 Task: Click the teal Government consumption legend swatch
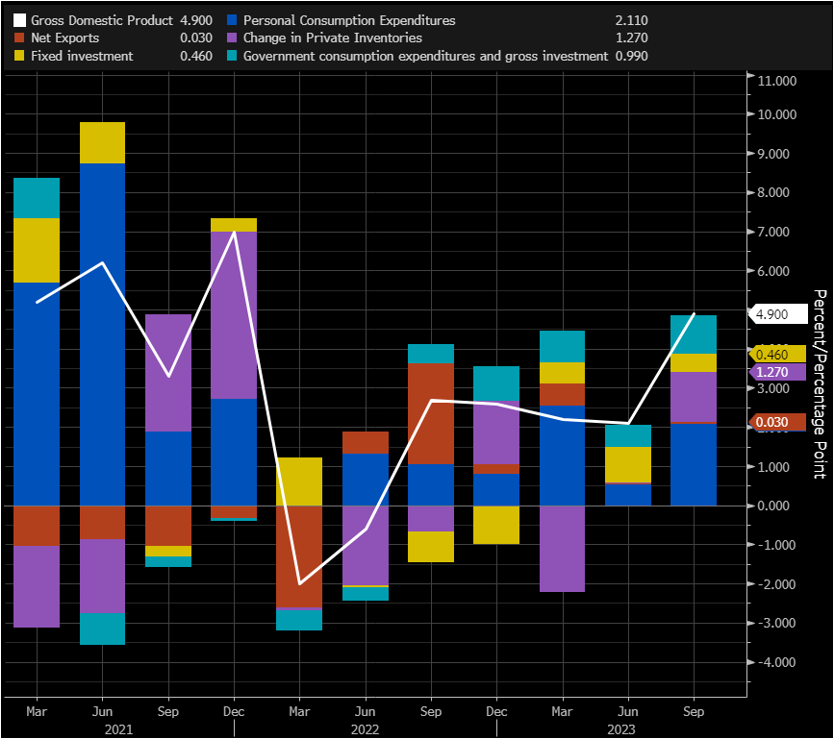tap(232, 56)
